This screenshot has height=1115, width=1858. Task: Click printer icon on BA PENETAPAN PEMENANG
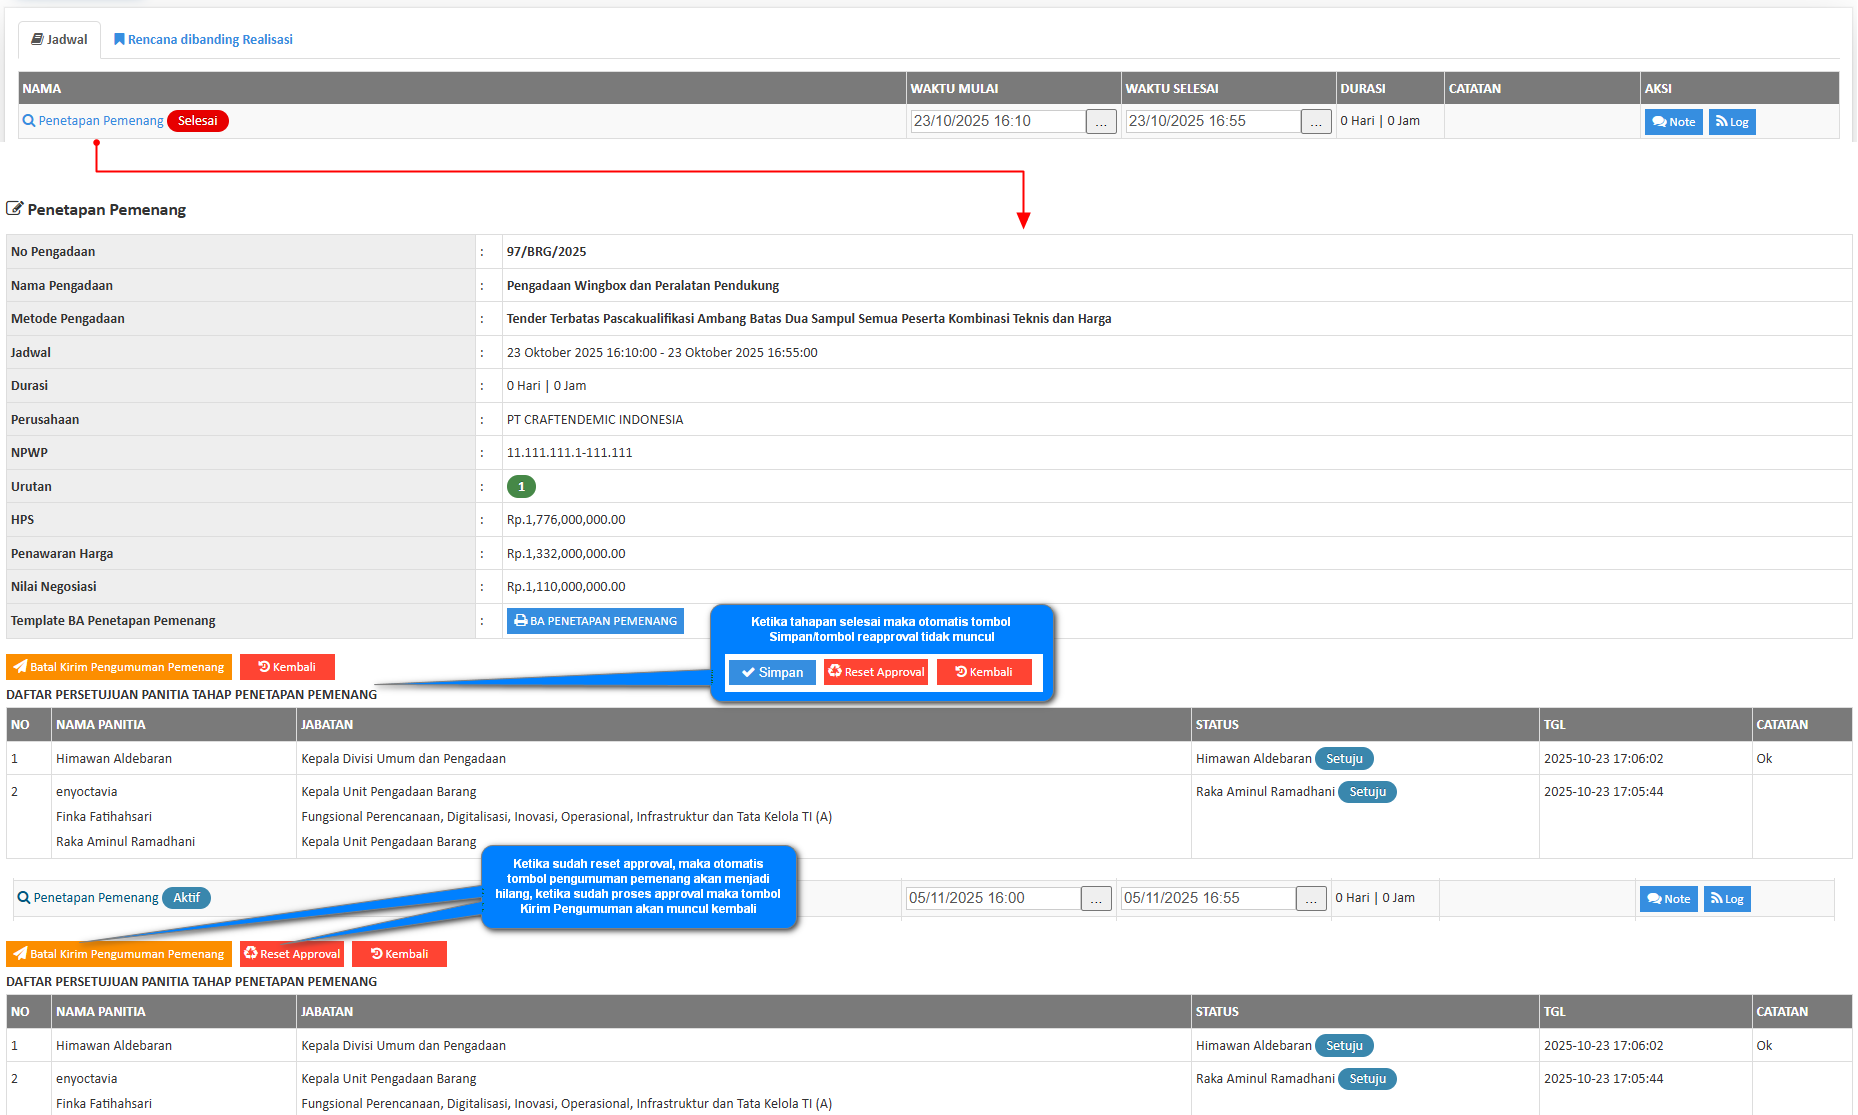(x=521, y=621)
